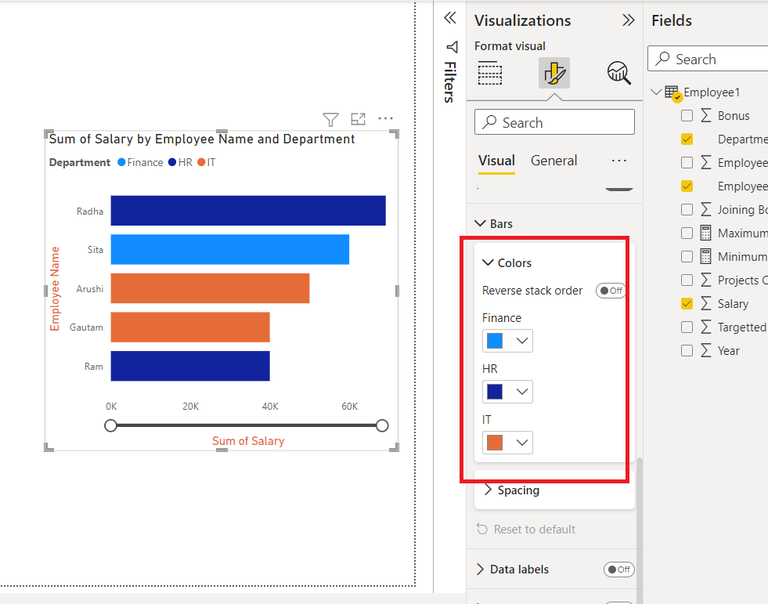Click sigma icon next to Joining Bonus field
The width and height of the screenshot is (768, 604).
click(x=706, y=210)
